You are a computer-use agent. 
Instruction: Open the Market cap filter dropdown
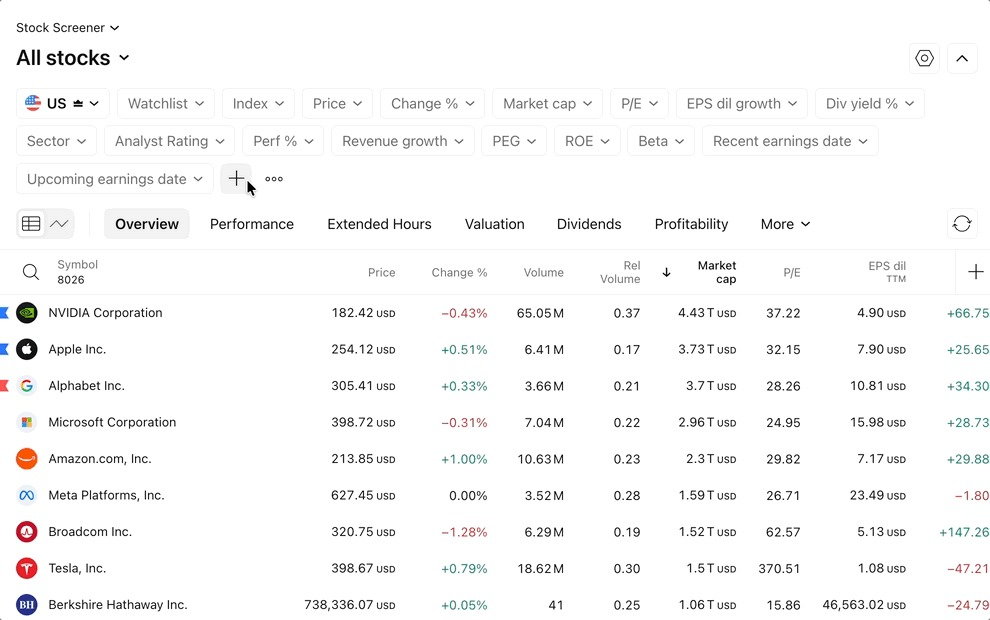tap(547, 104)
